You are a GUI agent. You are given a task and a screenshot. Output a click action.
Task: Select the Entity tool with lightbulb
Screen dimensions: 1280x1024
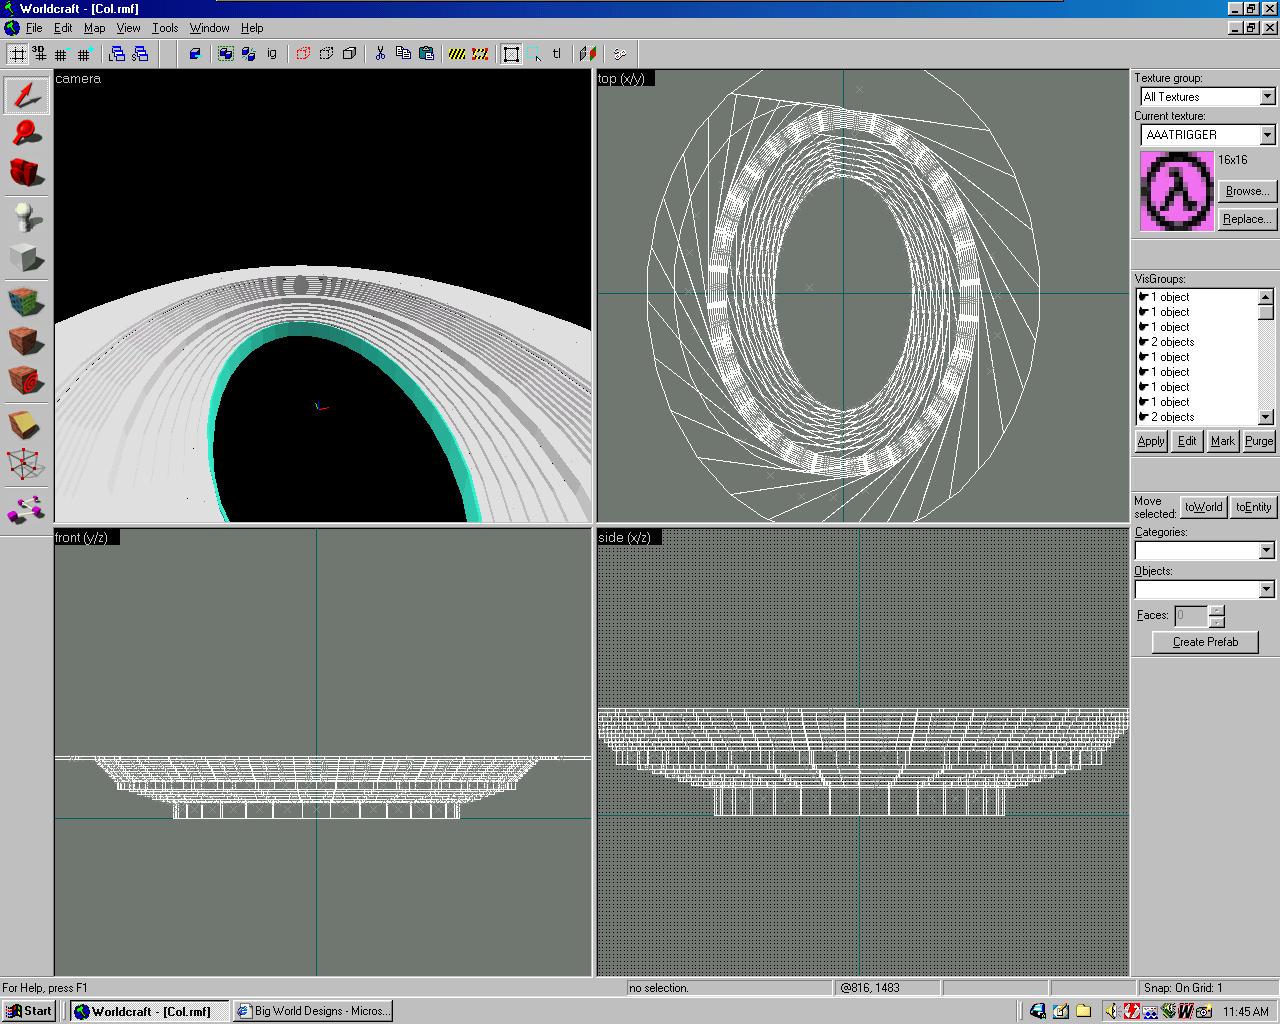click(27, 217)
